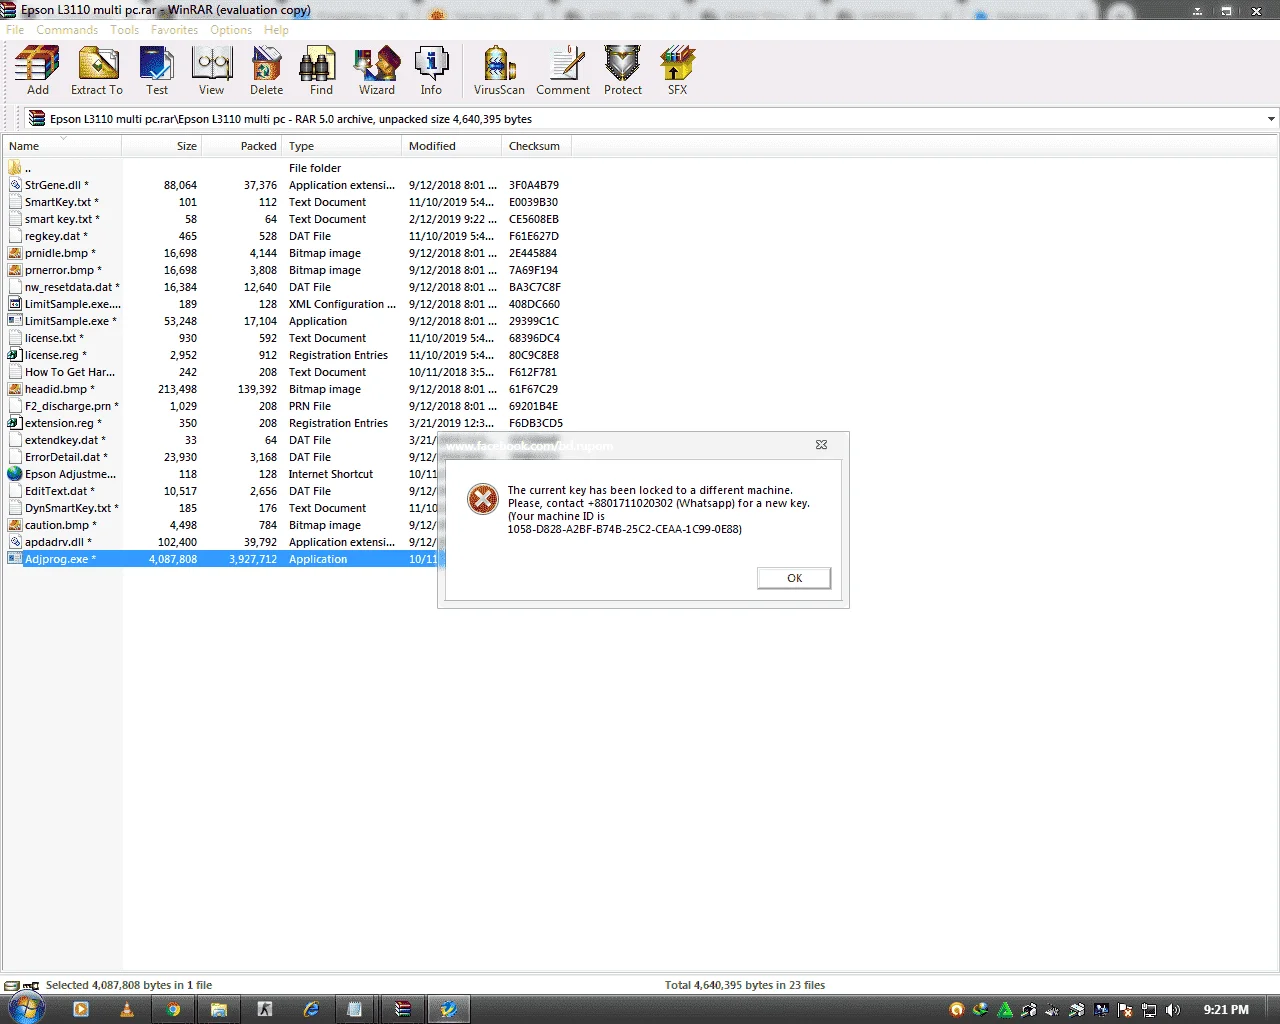The image size is (1280, 1024).
Task: Open Windows Explorer folder from taskbar
Action: [x=219, y=1010]
